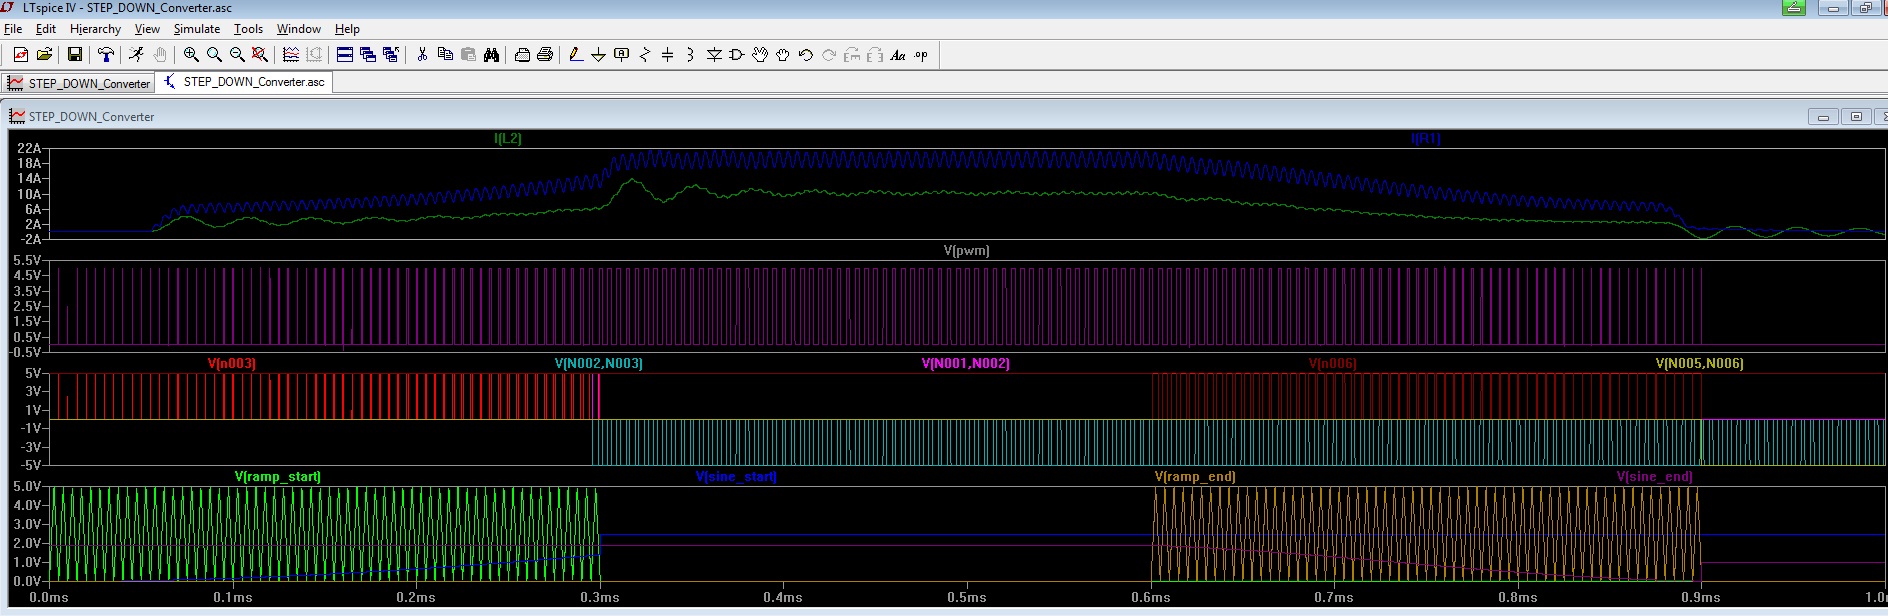Open the Control Panel hammer icon
The width and height of the screenshot is (1888, 616).
pyautogui.click(x=105, y=55)
